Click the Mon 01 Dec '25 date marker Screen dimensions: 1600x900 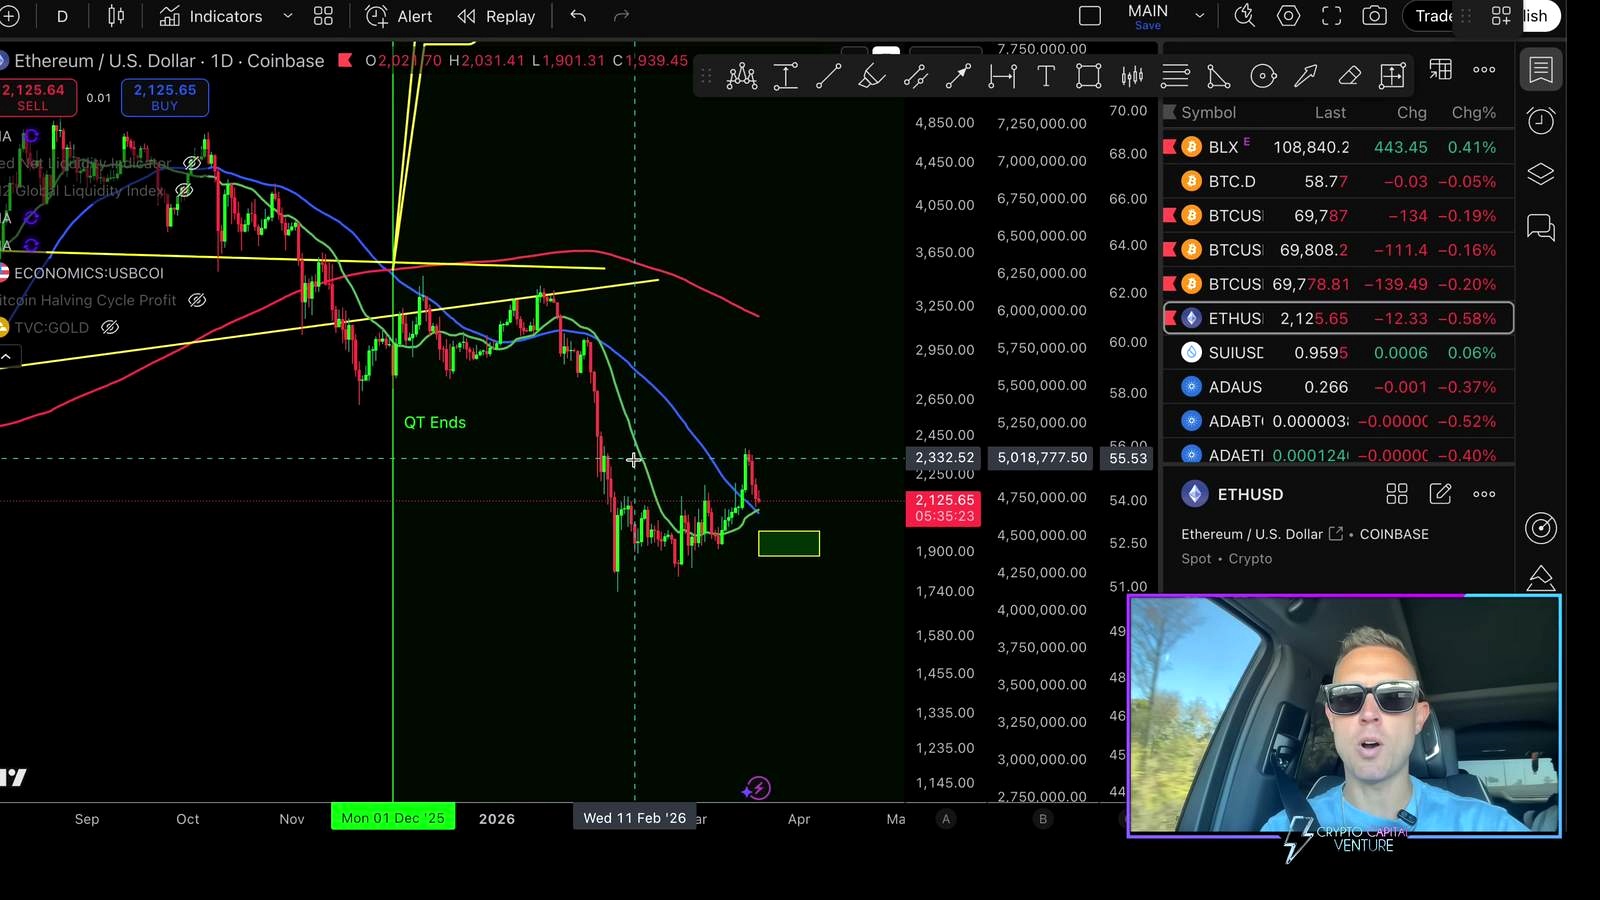(x=393, y=818)
